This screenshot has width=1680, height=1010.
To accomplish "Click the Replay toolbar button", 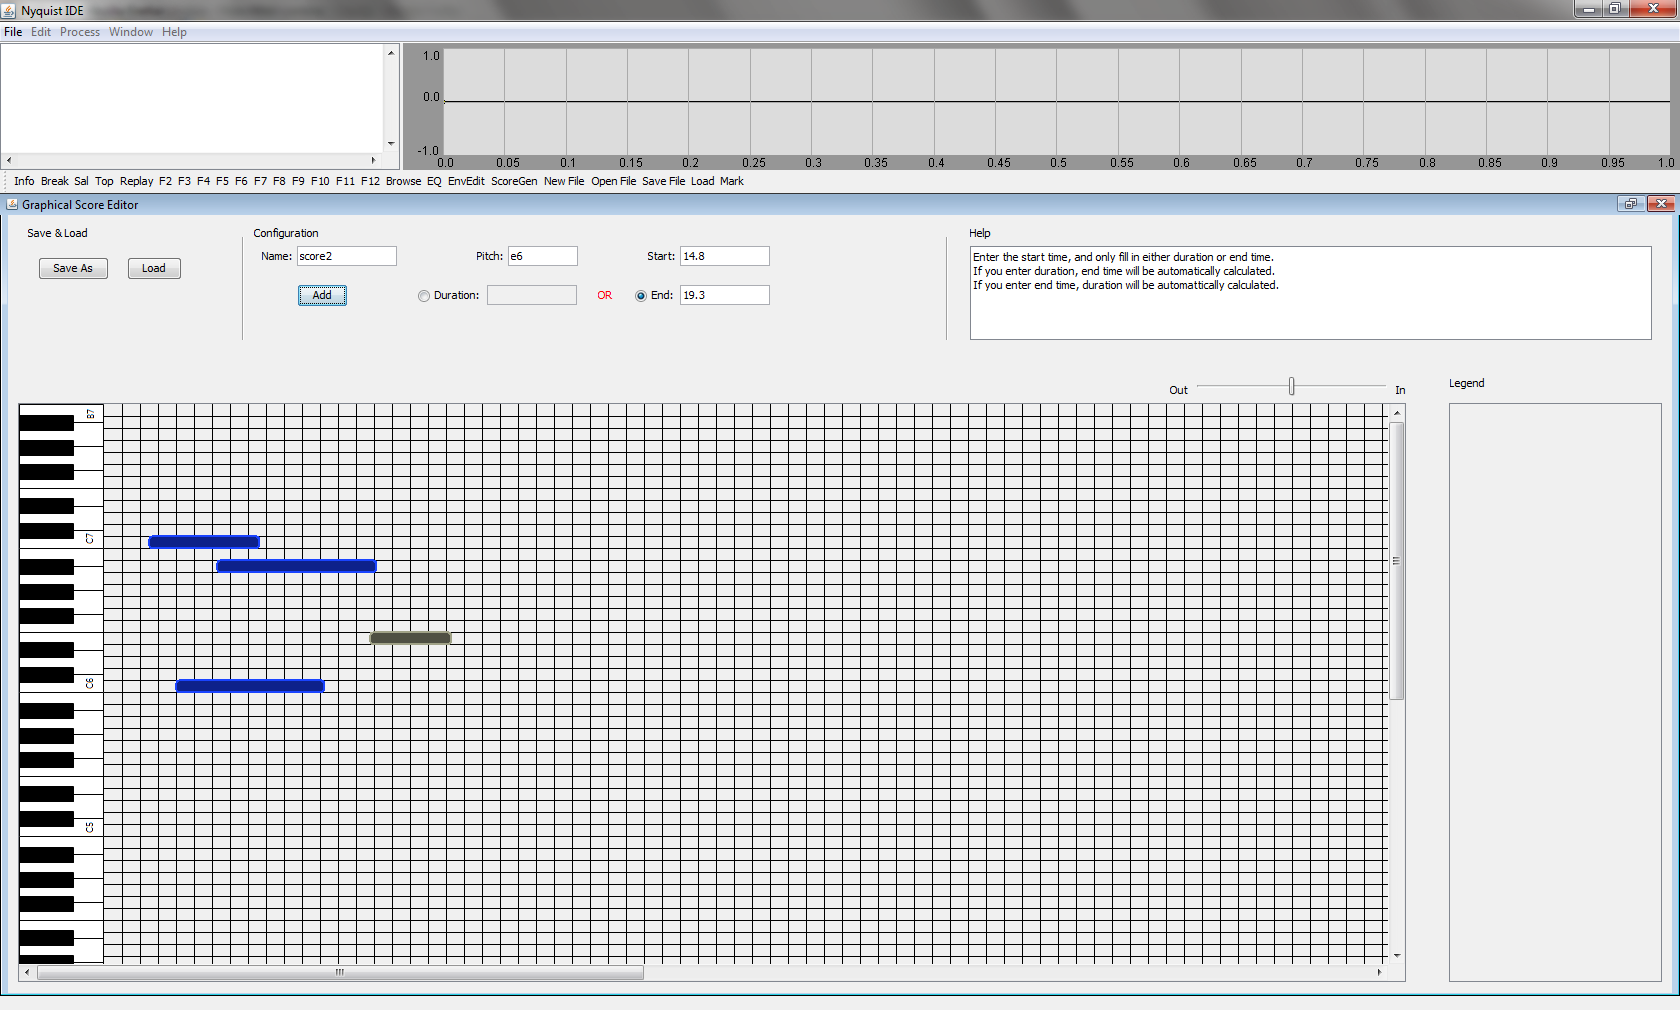I will coord(136,181).
